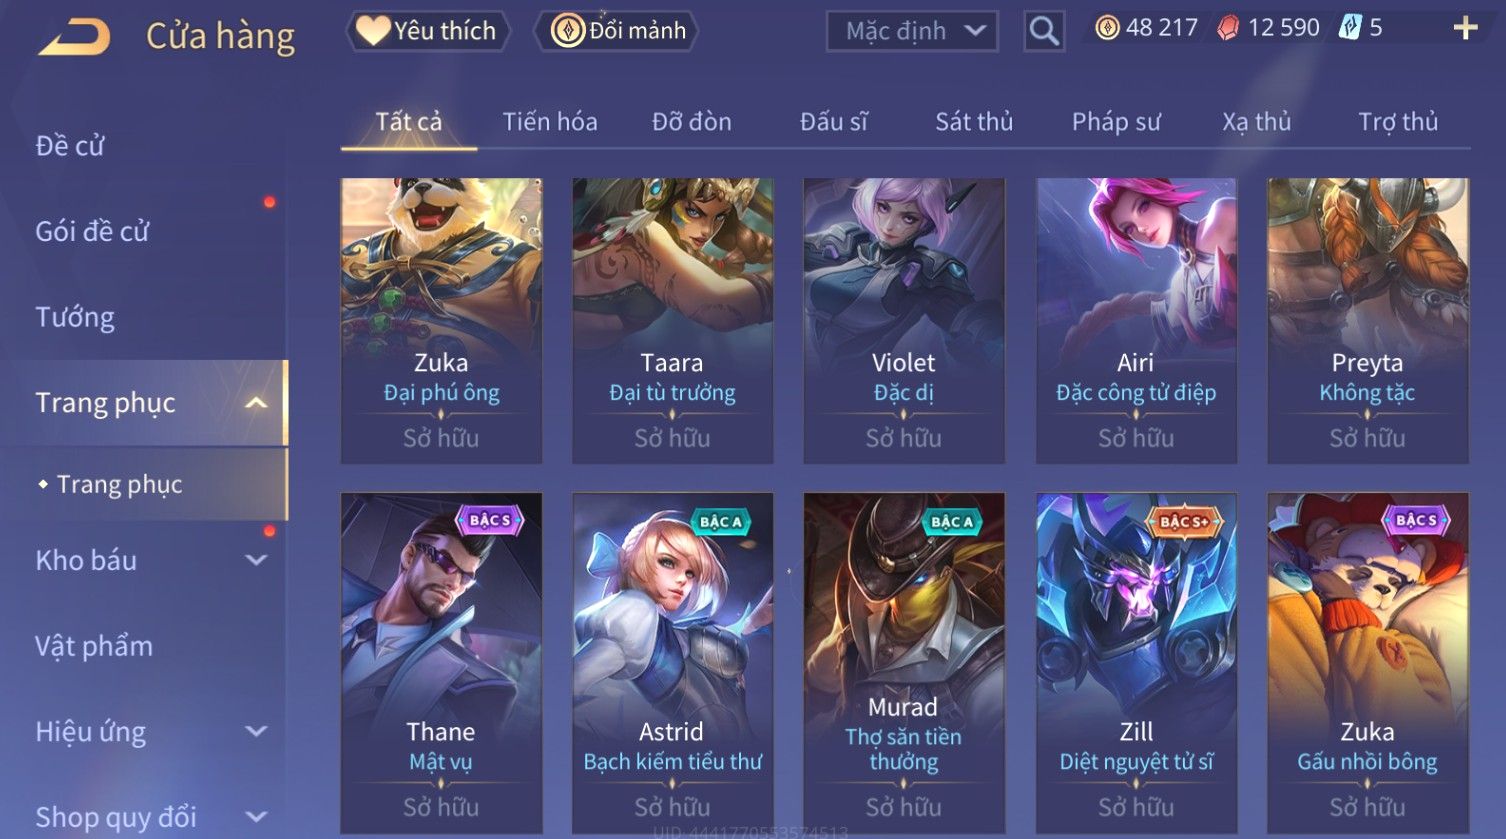The image size is (1506, 839).
Task: Switch to the Pháp sư tab
Action: [x=1116, y=122]
